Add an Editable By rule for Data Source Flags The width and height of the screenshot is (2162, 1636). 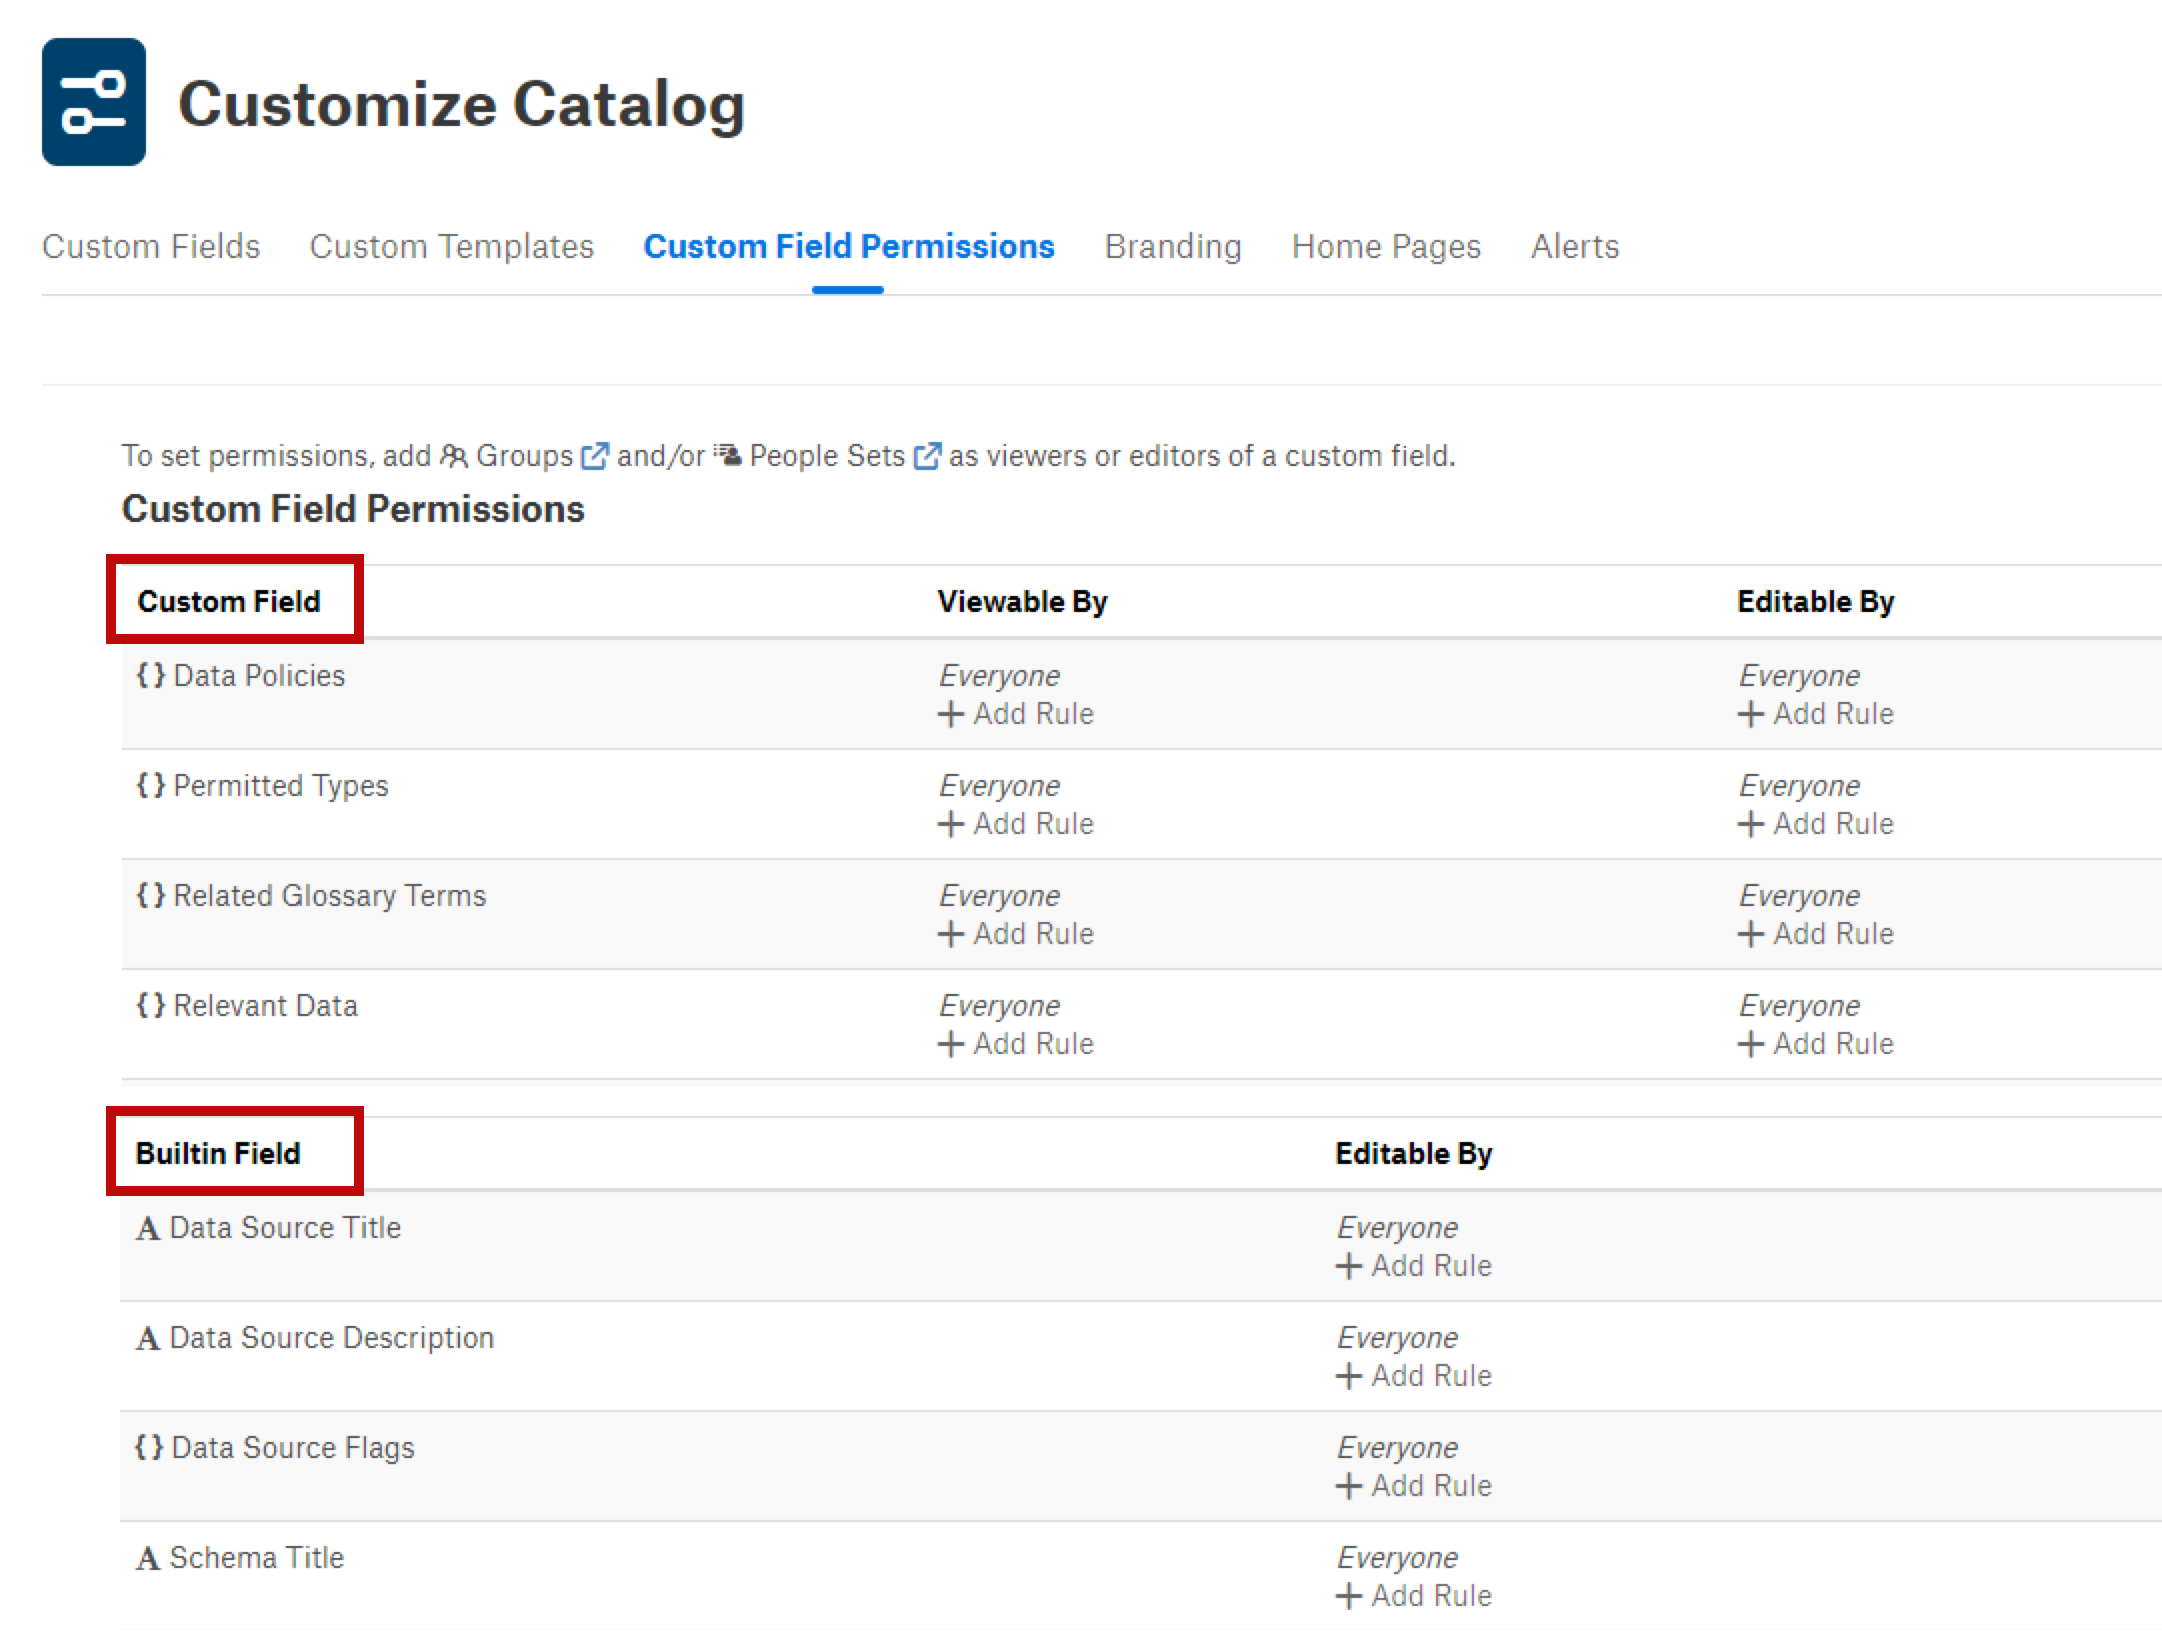(1414, 1486)
